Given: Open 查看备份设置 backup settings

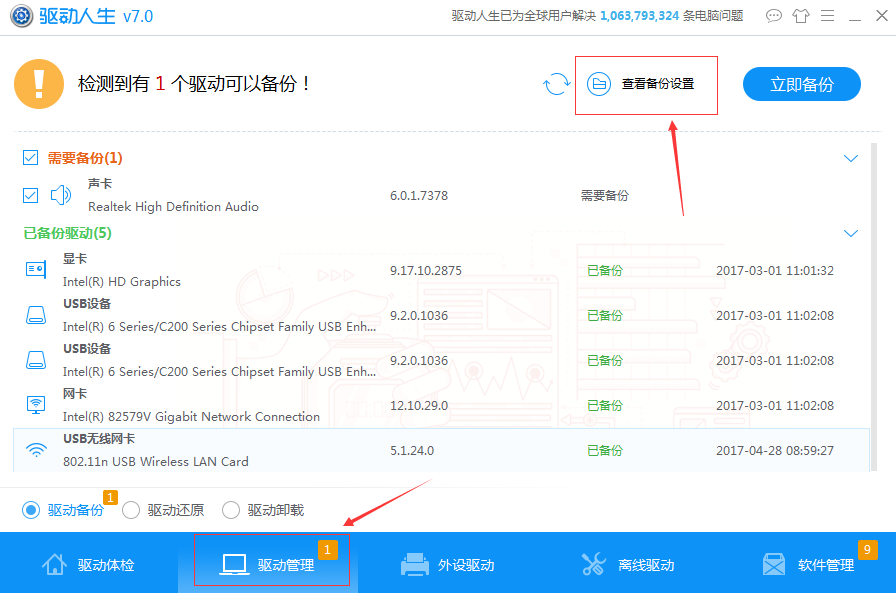Looking at the screenshot, I should (645, 85).
